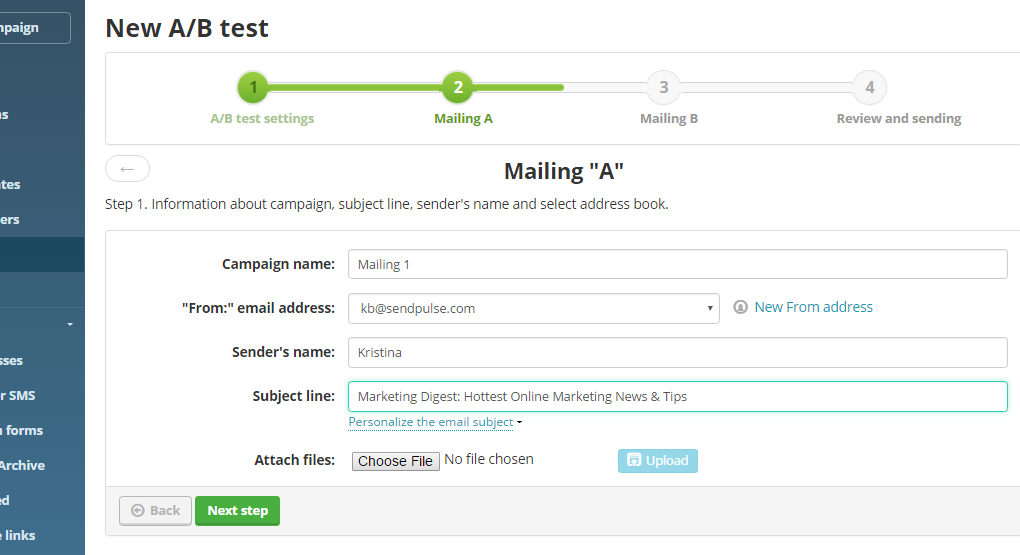The image size is (1020, 555).
Task: Go to the A/B test settings step label
Action: (262, 118)
